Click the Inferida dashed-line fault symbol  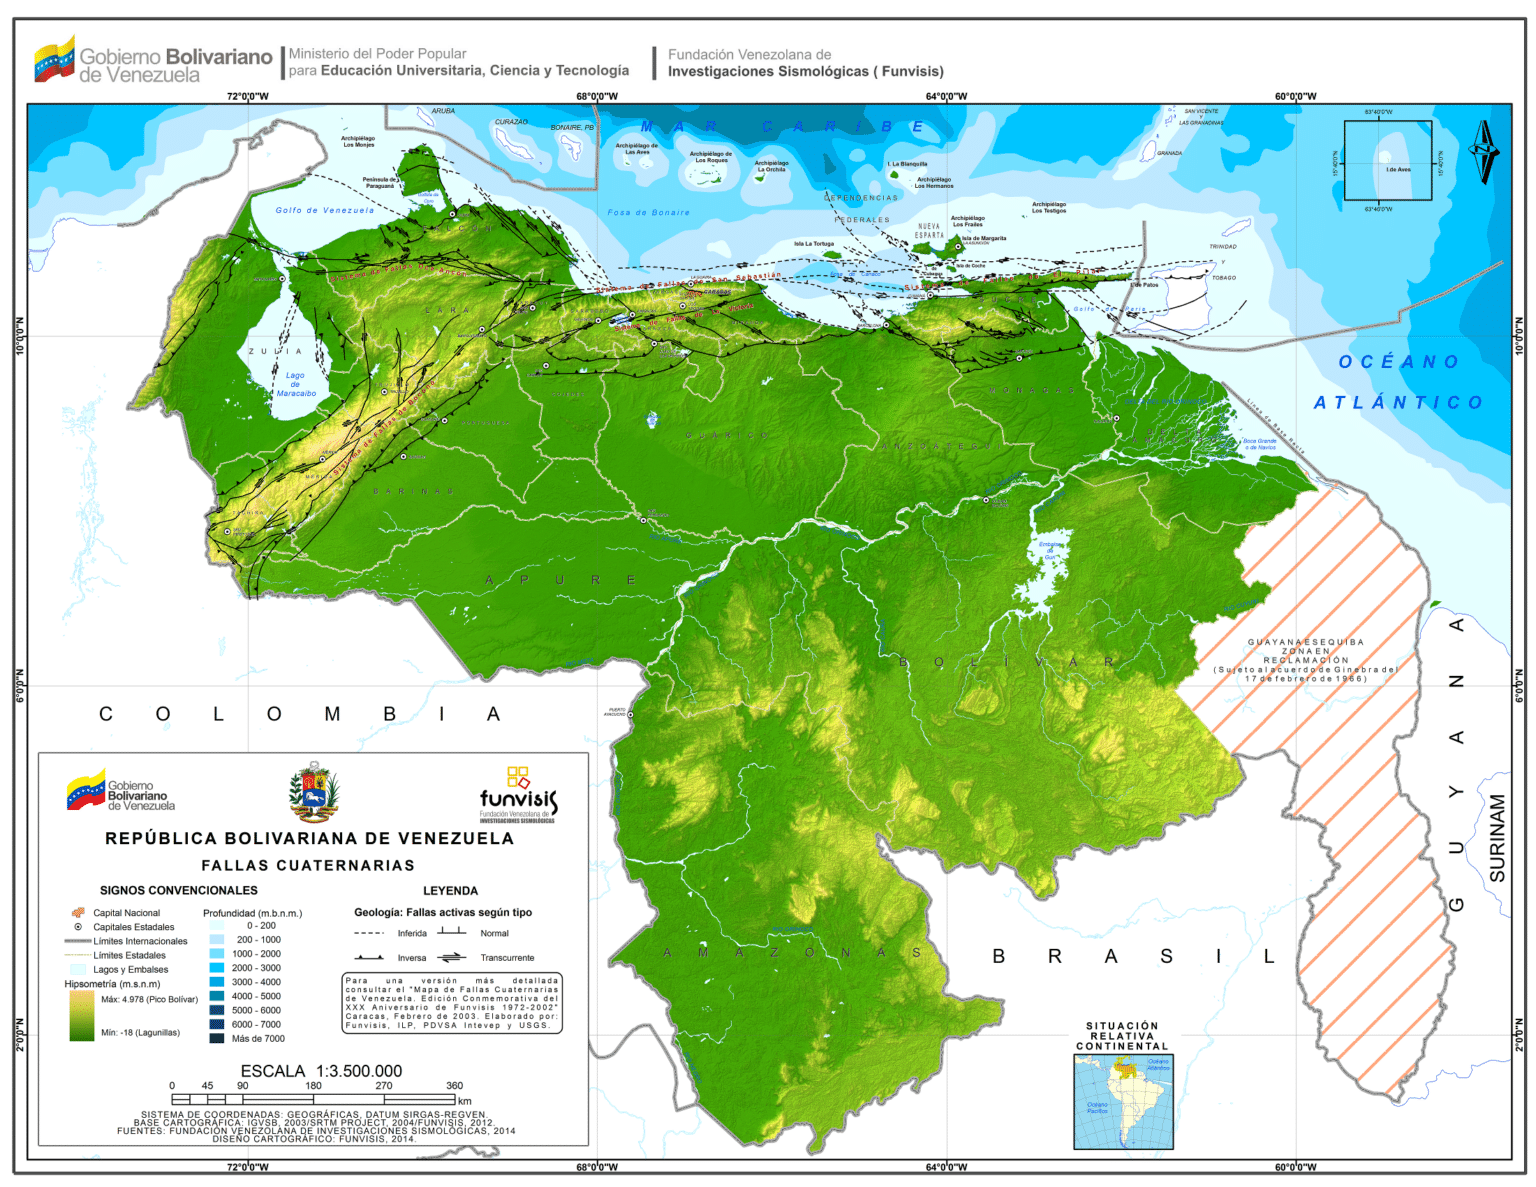click(x=369, y=933)
